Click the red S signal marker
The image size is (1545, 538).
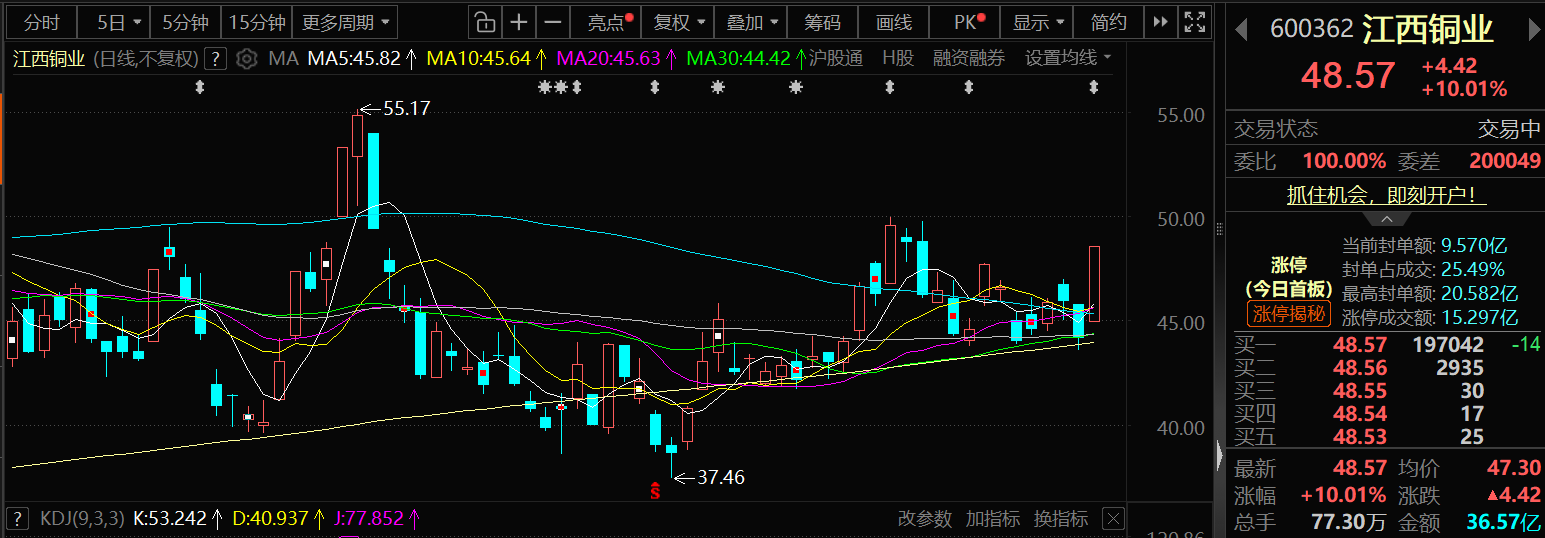[x=655, y=489]
